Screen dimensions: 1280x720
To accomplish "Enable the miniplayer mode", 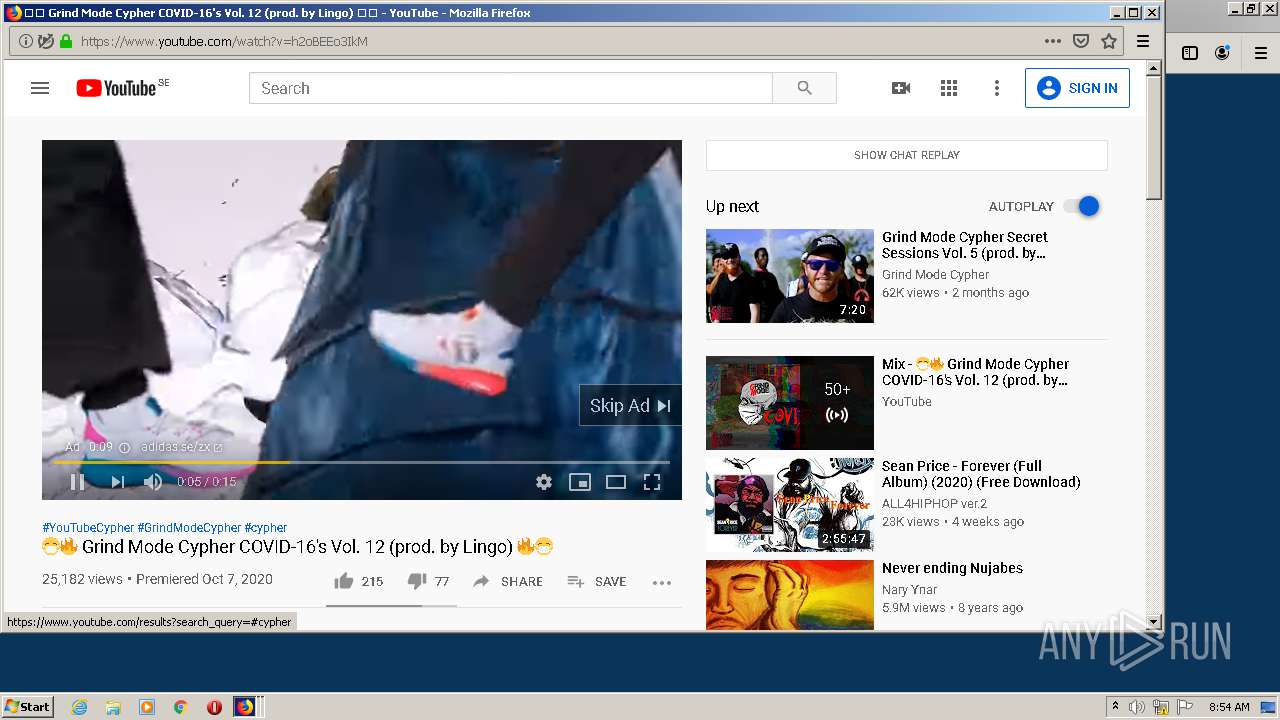I will point(580,482).
